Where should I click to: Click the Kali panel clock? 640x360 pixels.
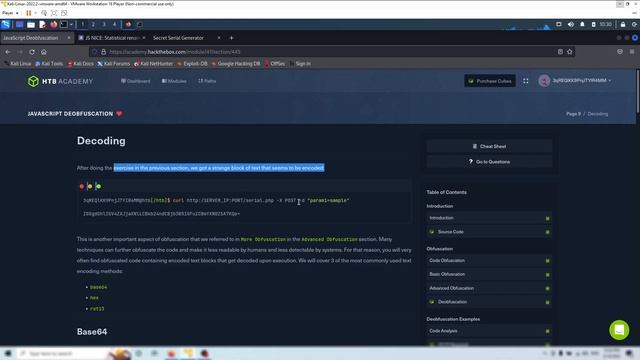click(606, 24)
